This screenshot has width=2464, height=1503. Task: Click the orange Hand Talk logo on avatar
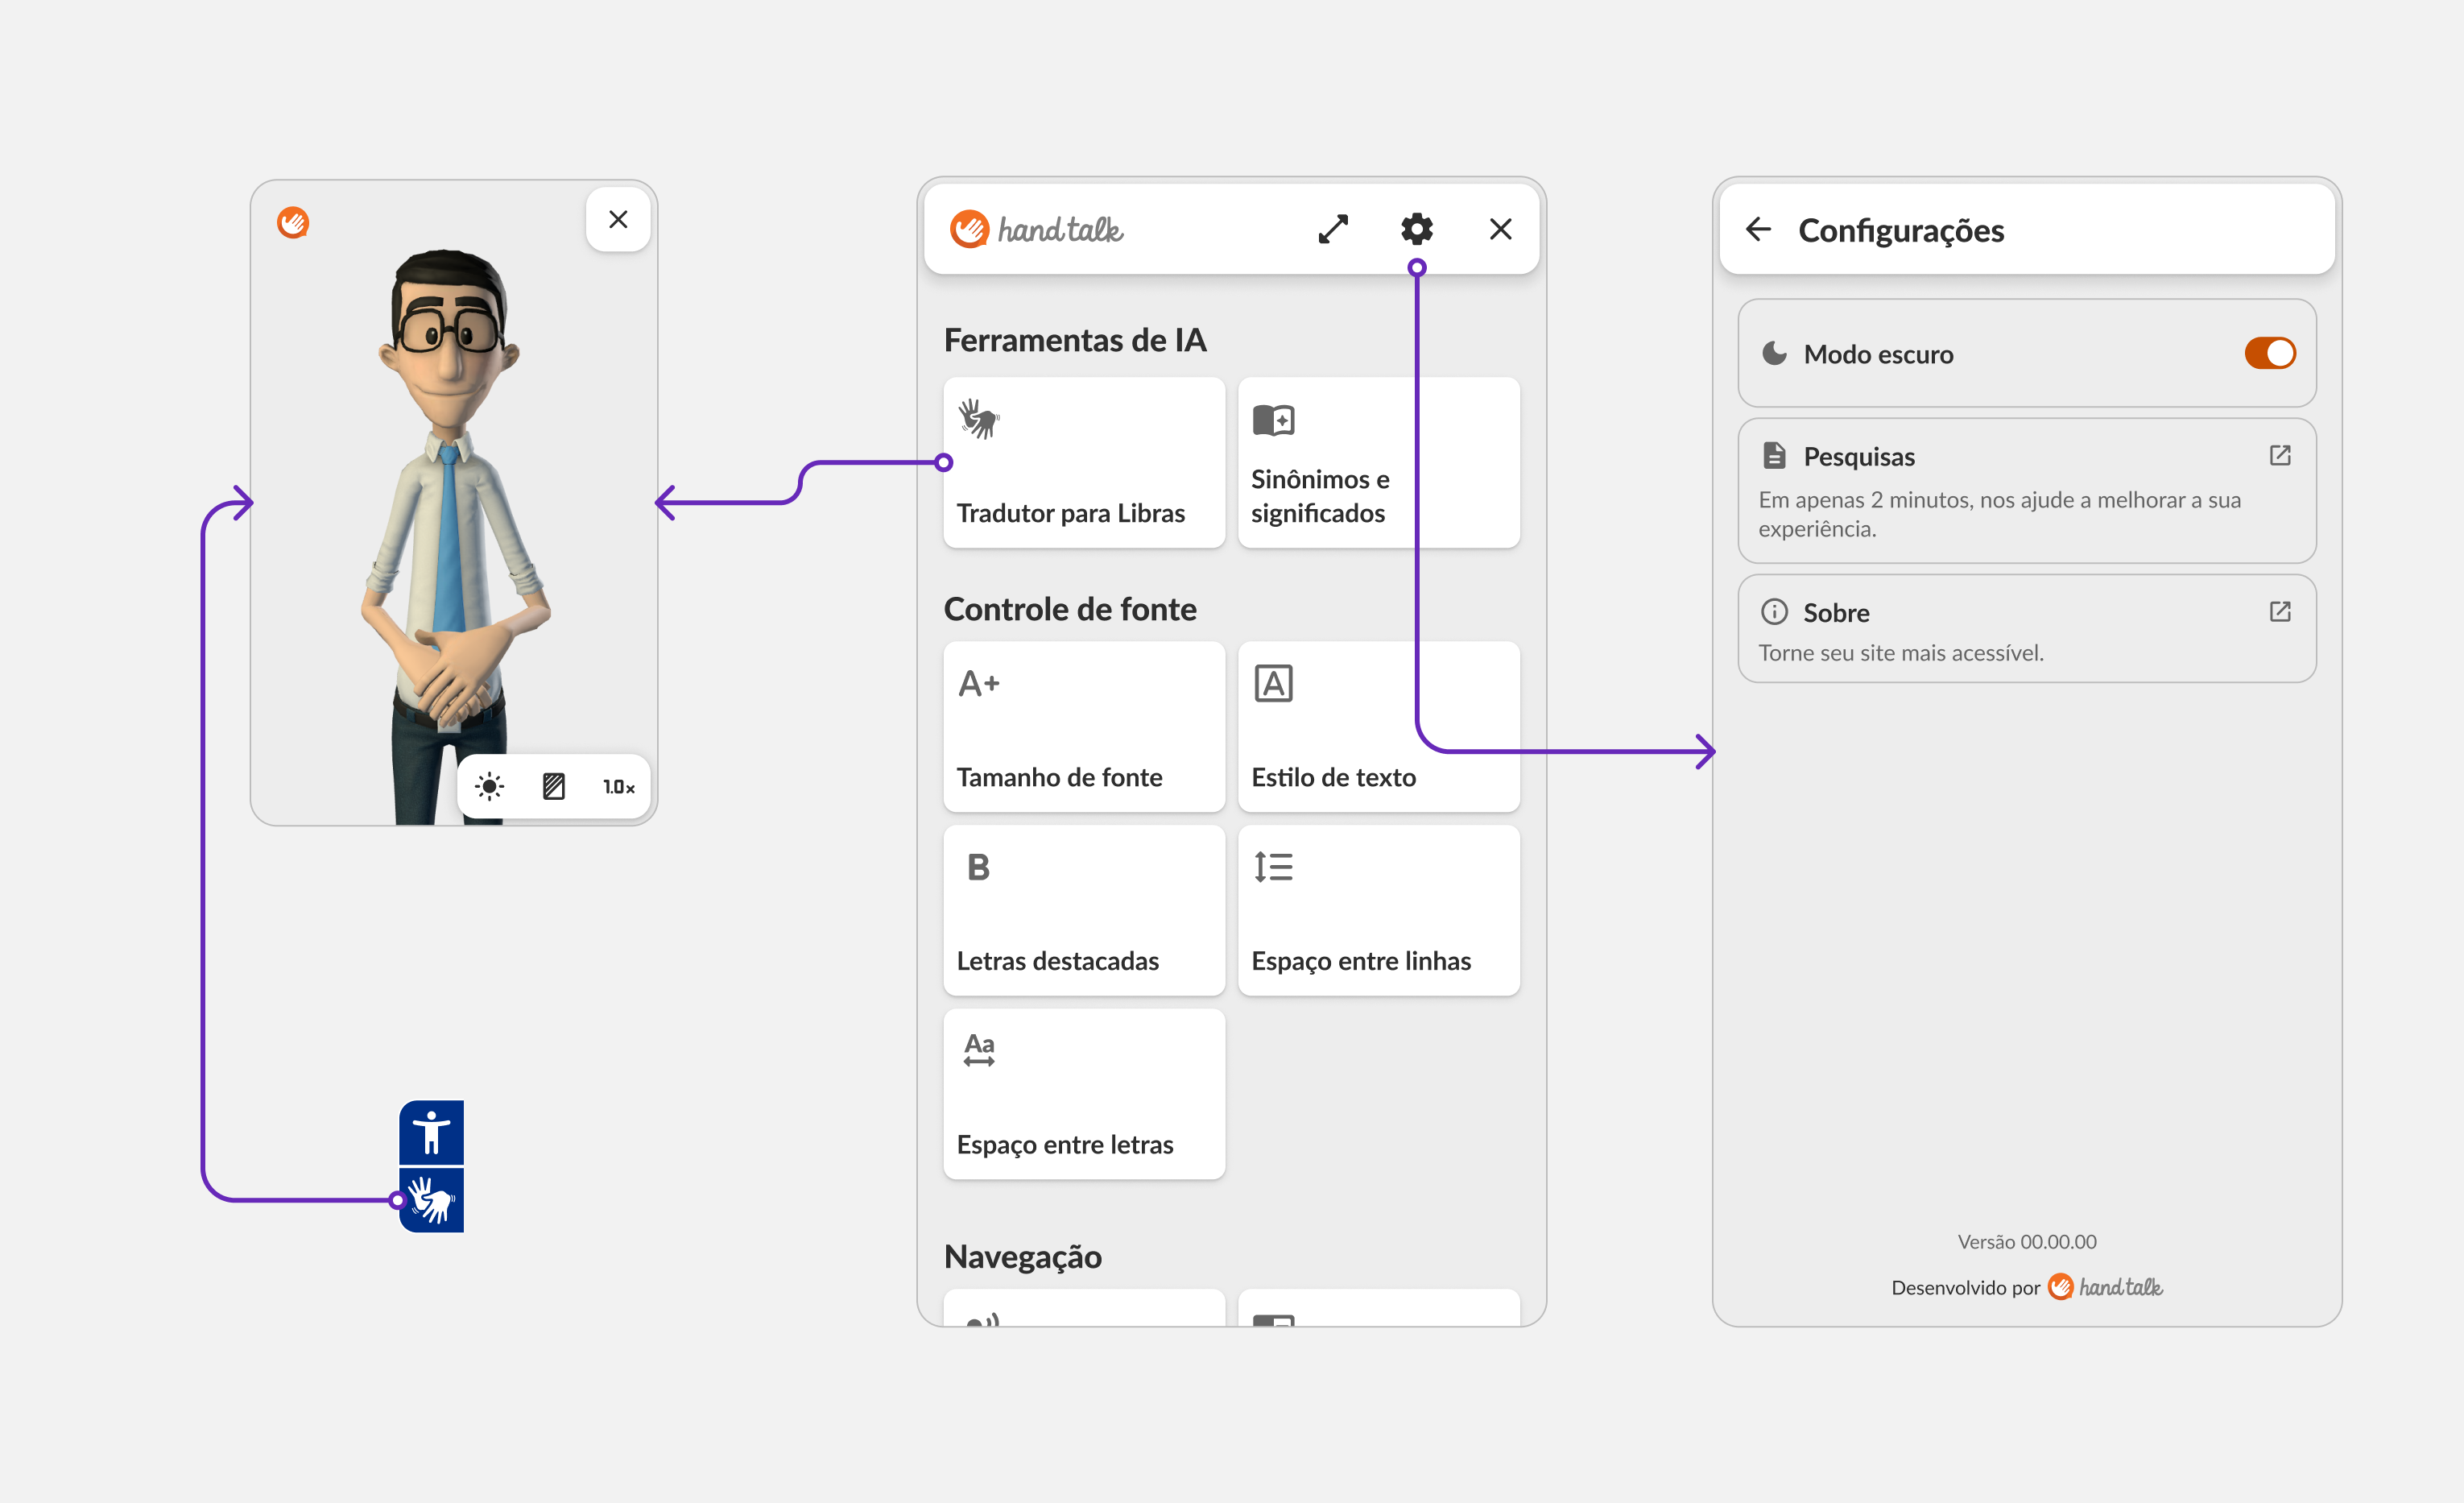[x=293, y=222]
